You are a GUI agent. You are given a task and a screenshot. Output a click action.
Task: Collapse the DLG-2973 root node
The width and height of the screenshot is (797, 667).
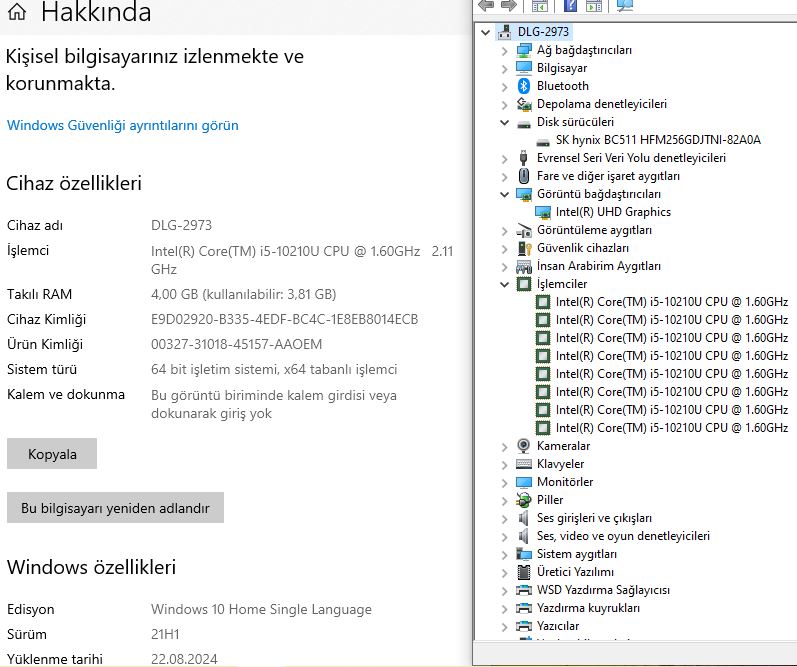click(485, 32)
